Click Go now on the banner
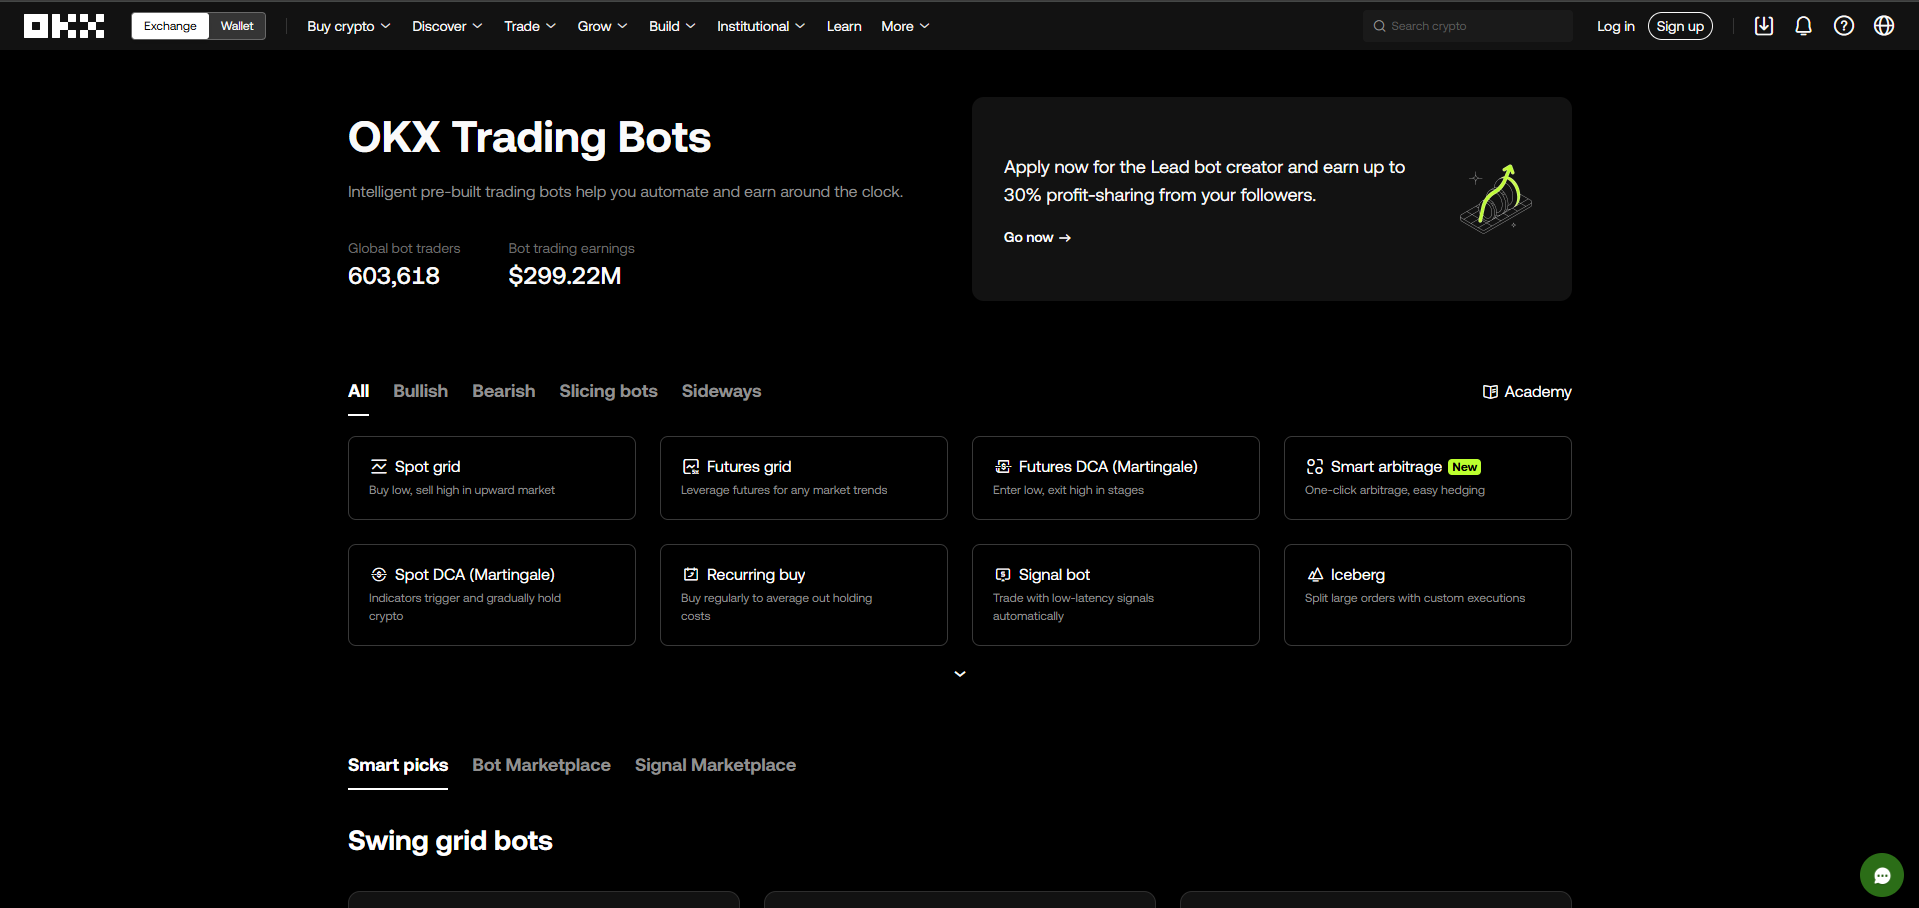 click(x=1037, y=237)
